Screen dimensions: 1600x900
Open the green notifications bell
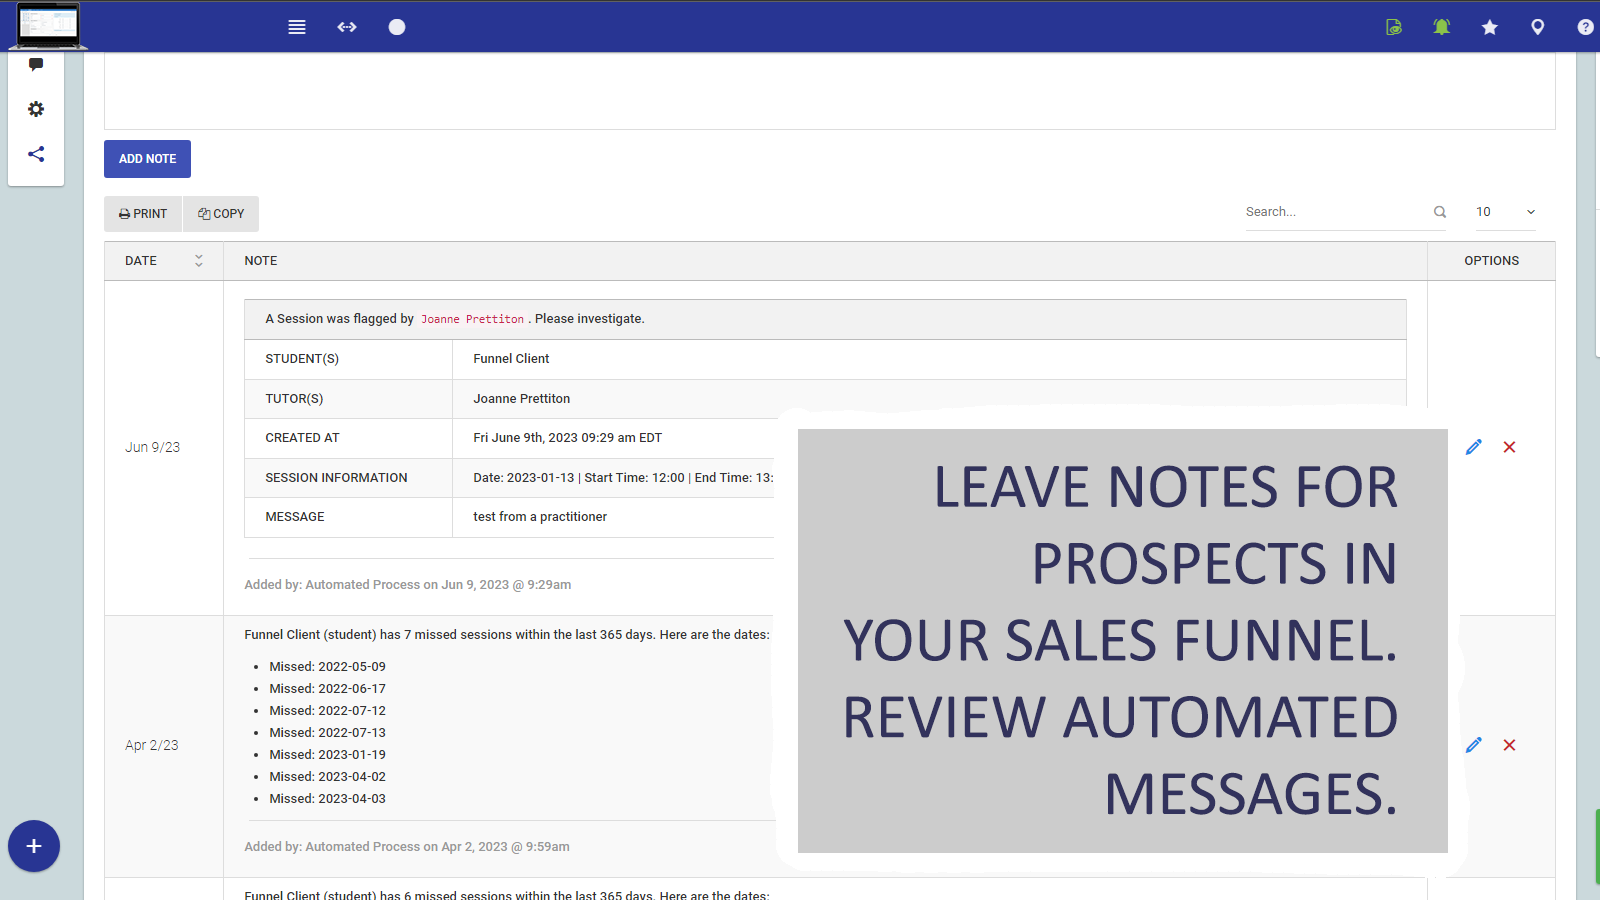point(1441,27)
